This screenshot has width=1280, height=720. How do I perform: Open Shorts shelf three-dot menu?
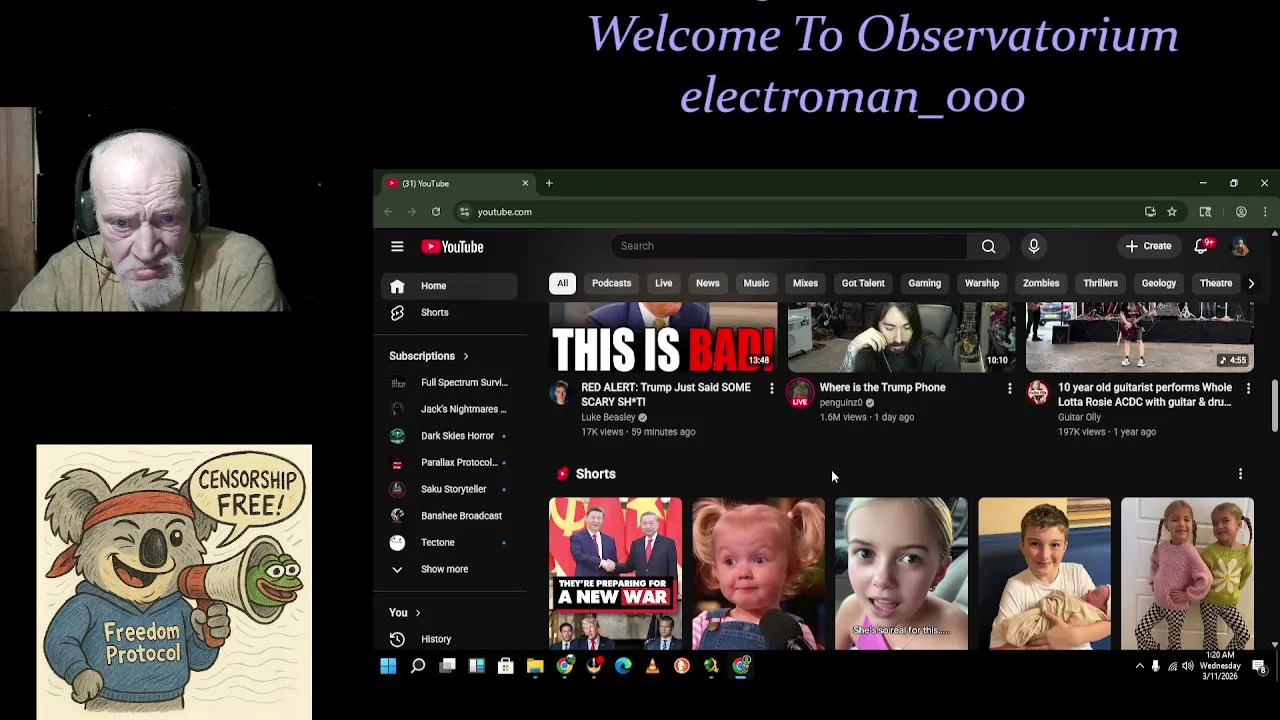[x=1240, y=474]
